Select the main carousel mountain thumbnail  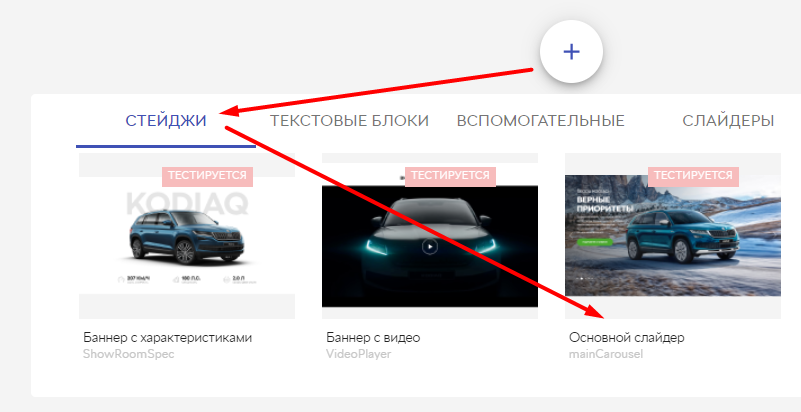pos(673,236)
